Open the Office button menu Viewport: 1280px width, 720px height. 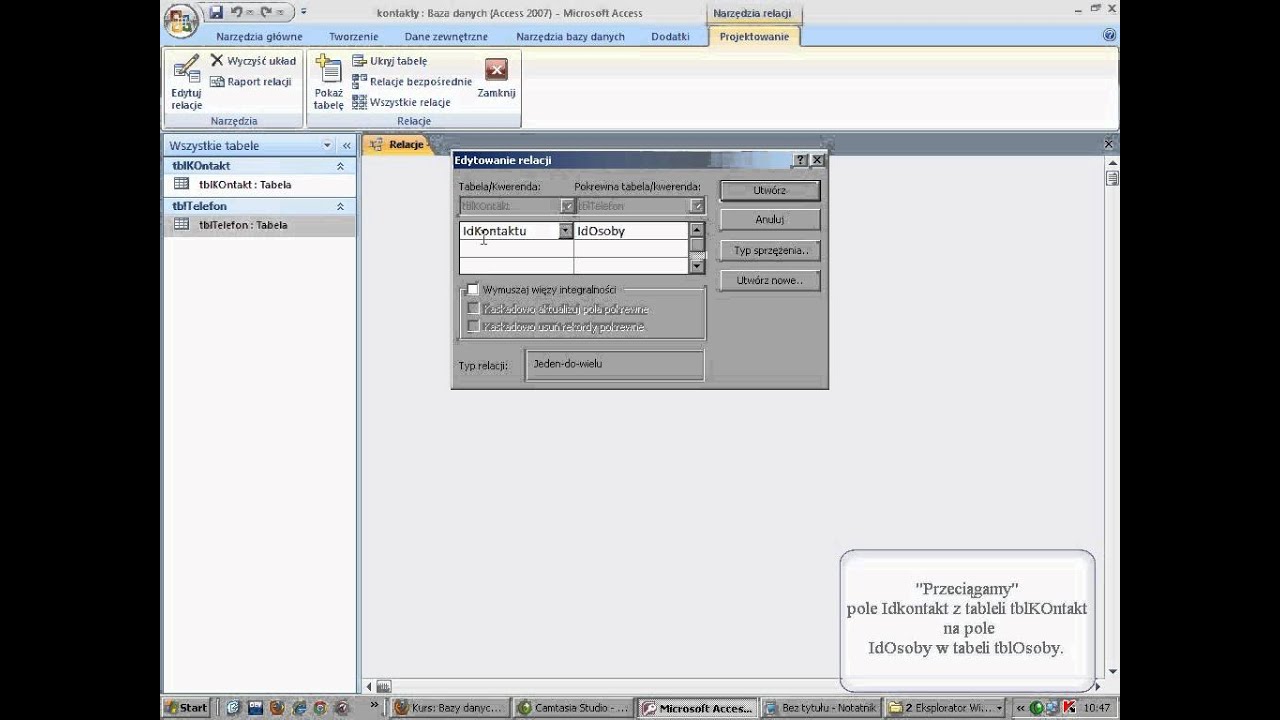click(181, 19)
